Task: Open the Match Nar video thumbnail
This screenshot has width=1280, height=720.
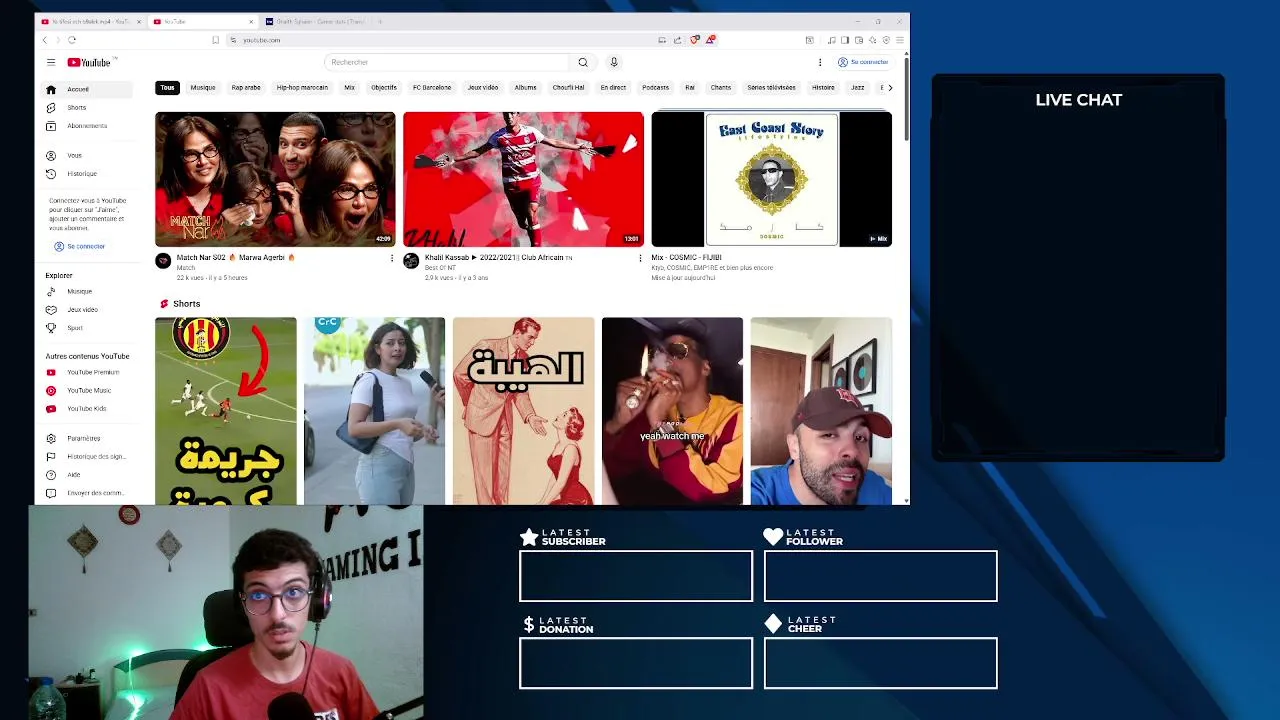Action: 275,179
